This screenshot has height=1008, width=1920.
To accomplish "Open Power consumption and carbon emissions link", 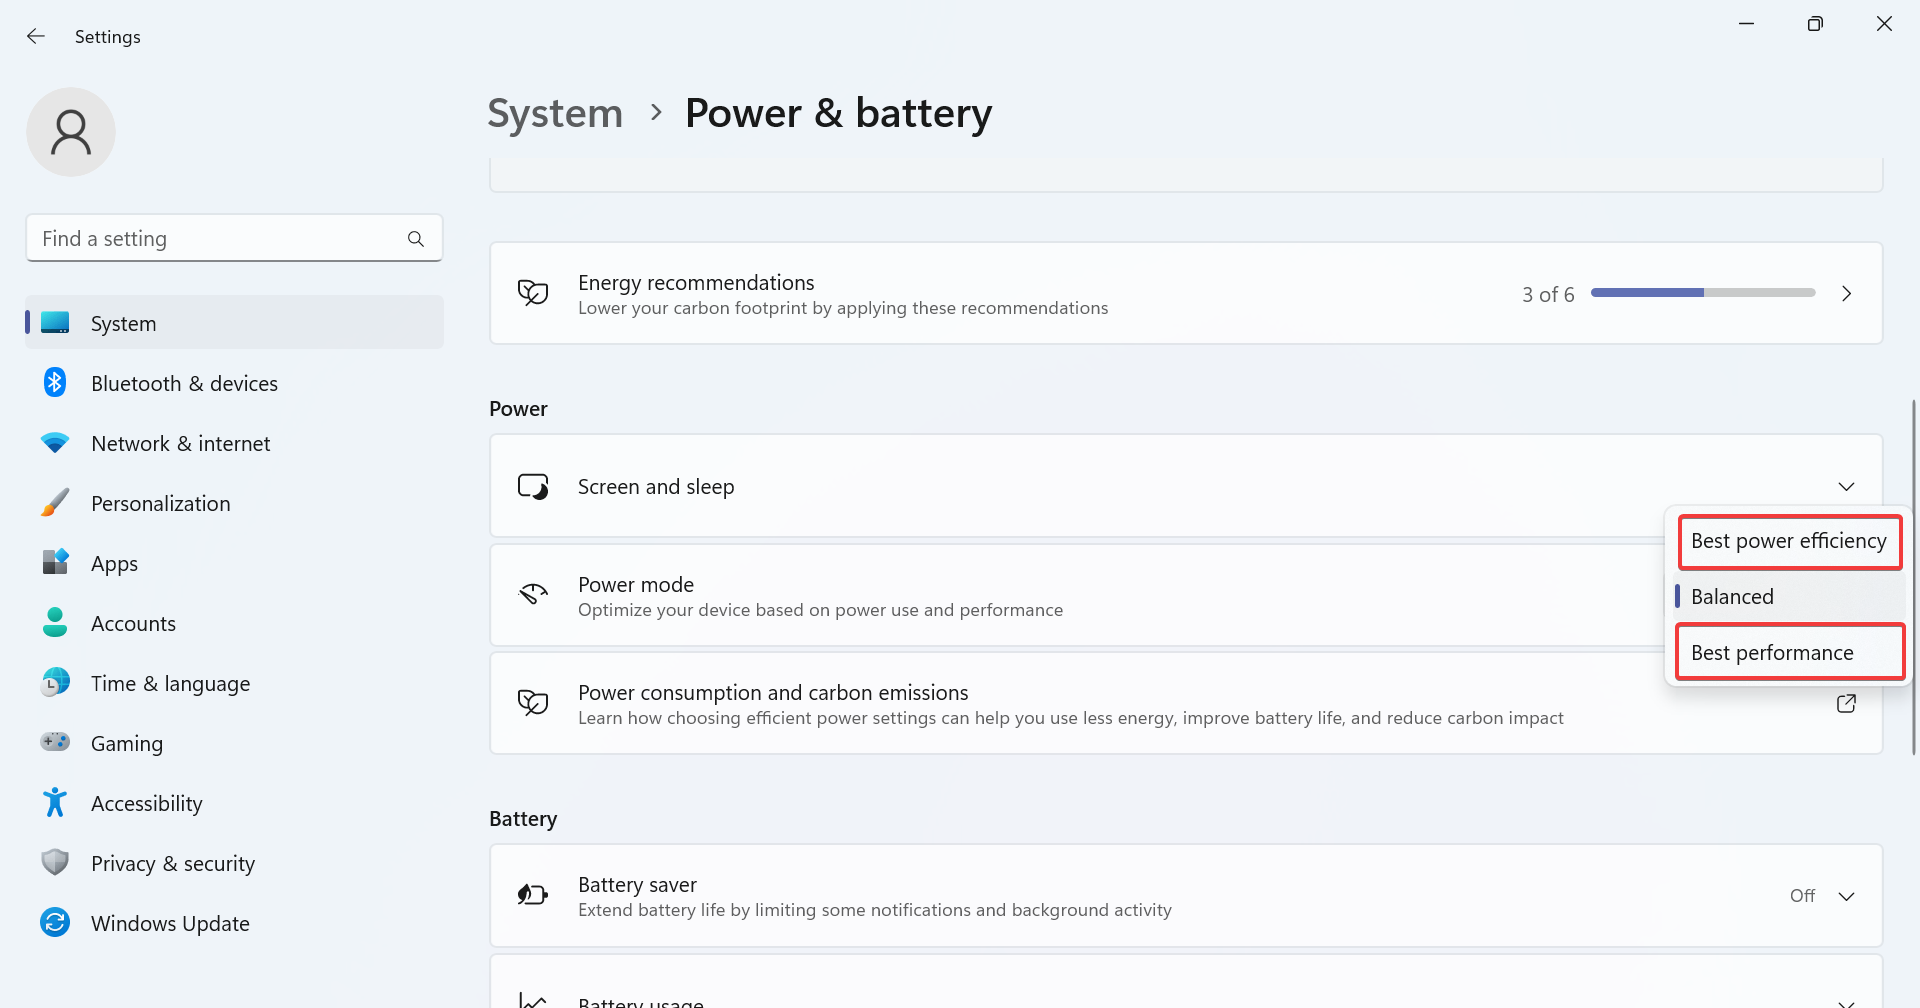I will pos(1186,703).
